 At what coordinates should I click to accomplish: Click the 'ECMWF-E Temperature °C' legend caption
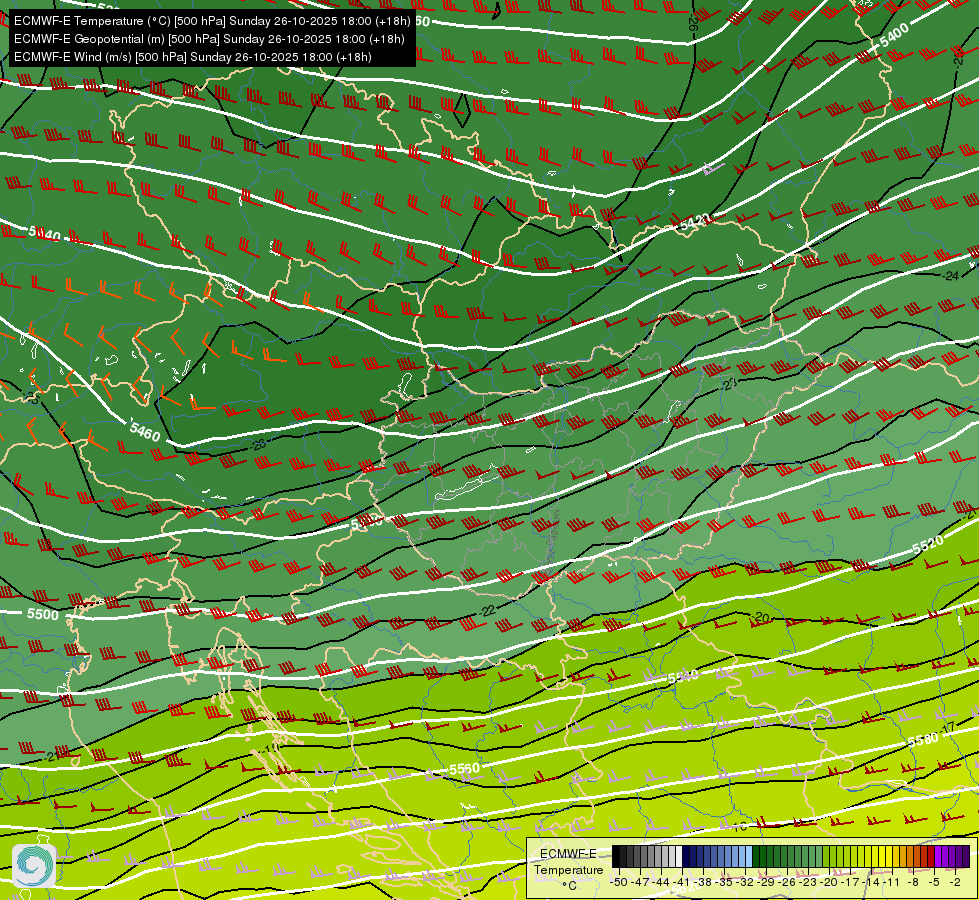tap(568, 869)
